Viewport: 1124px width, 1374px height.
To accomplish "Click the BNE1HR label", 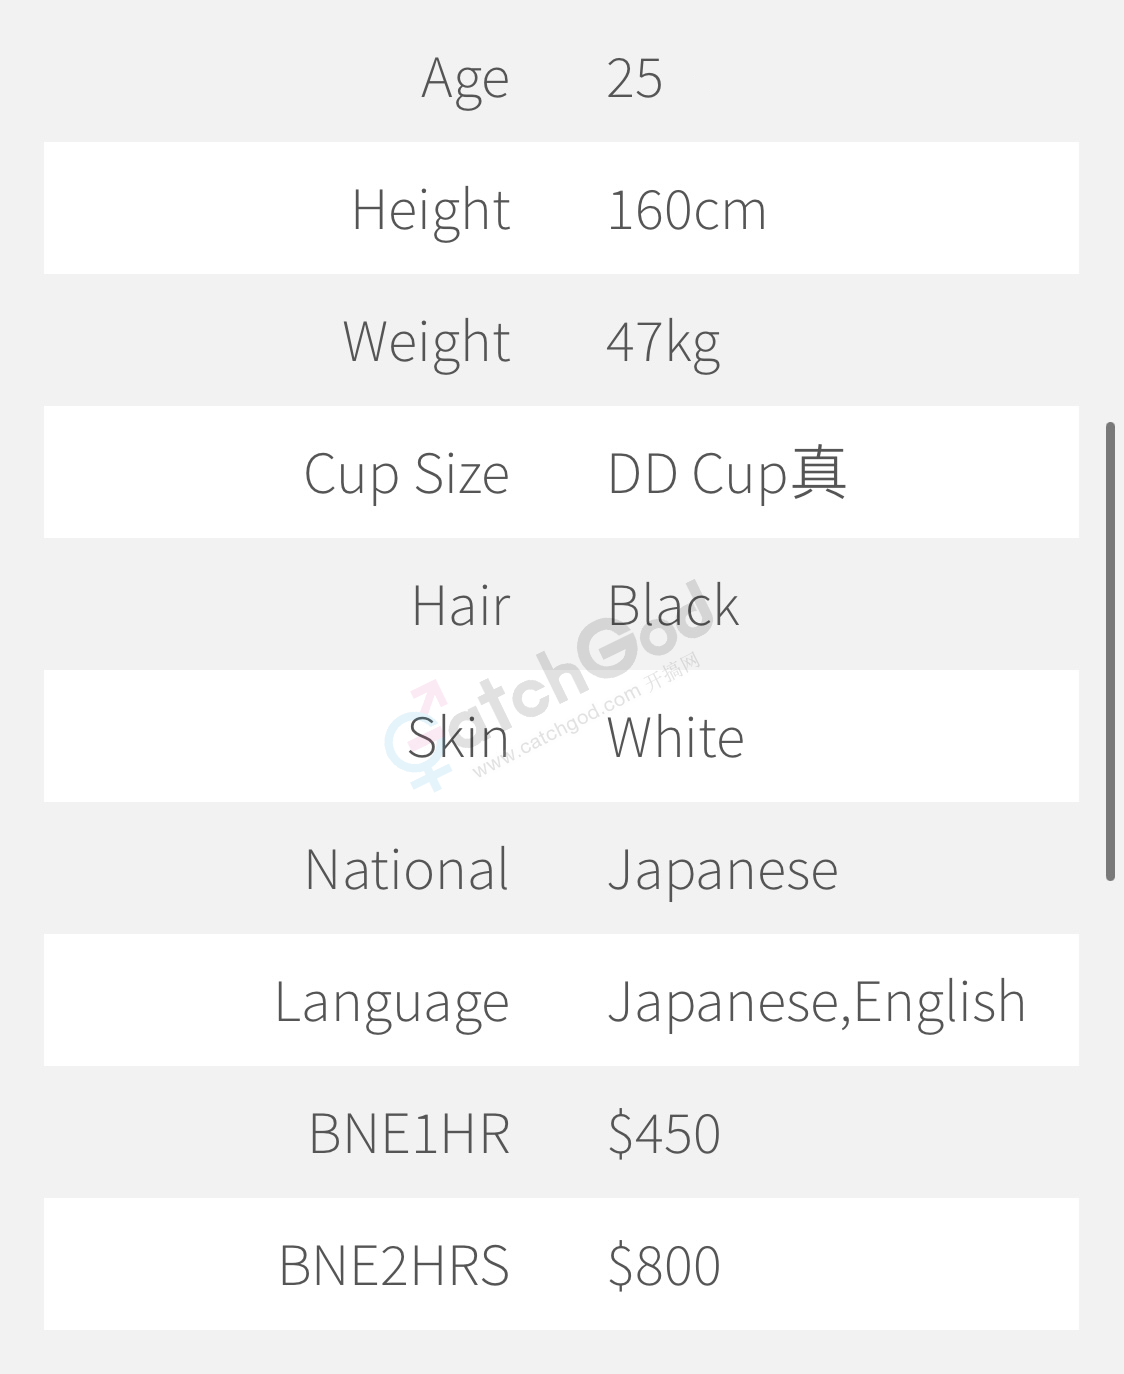I will (409, 1134).
